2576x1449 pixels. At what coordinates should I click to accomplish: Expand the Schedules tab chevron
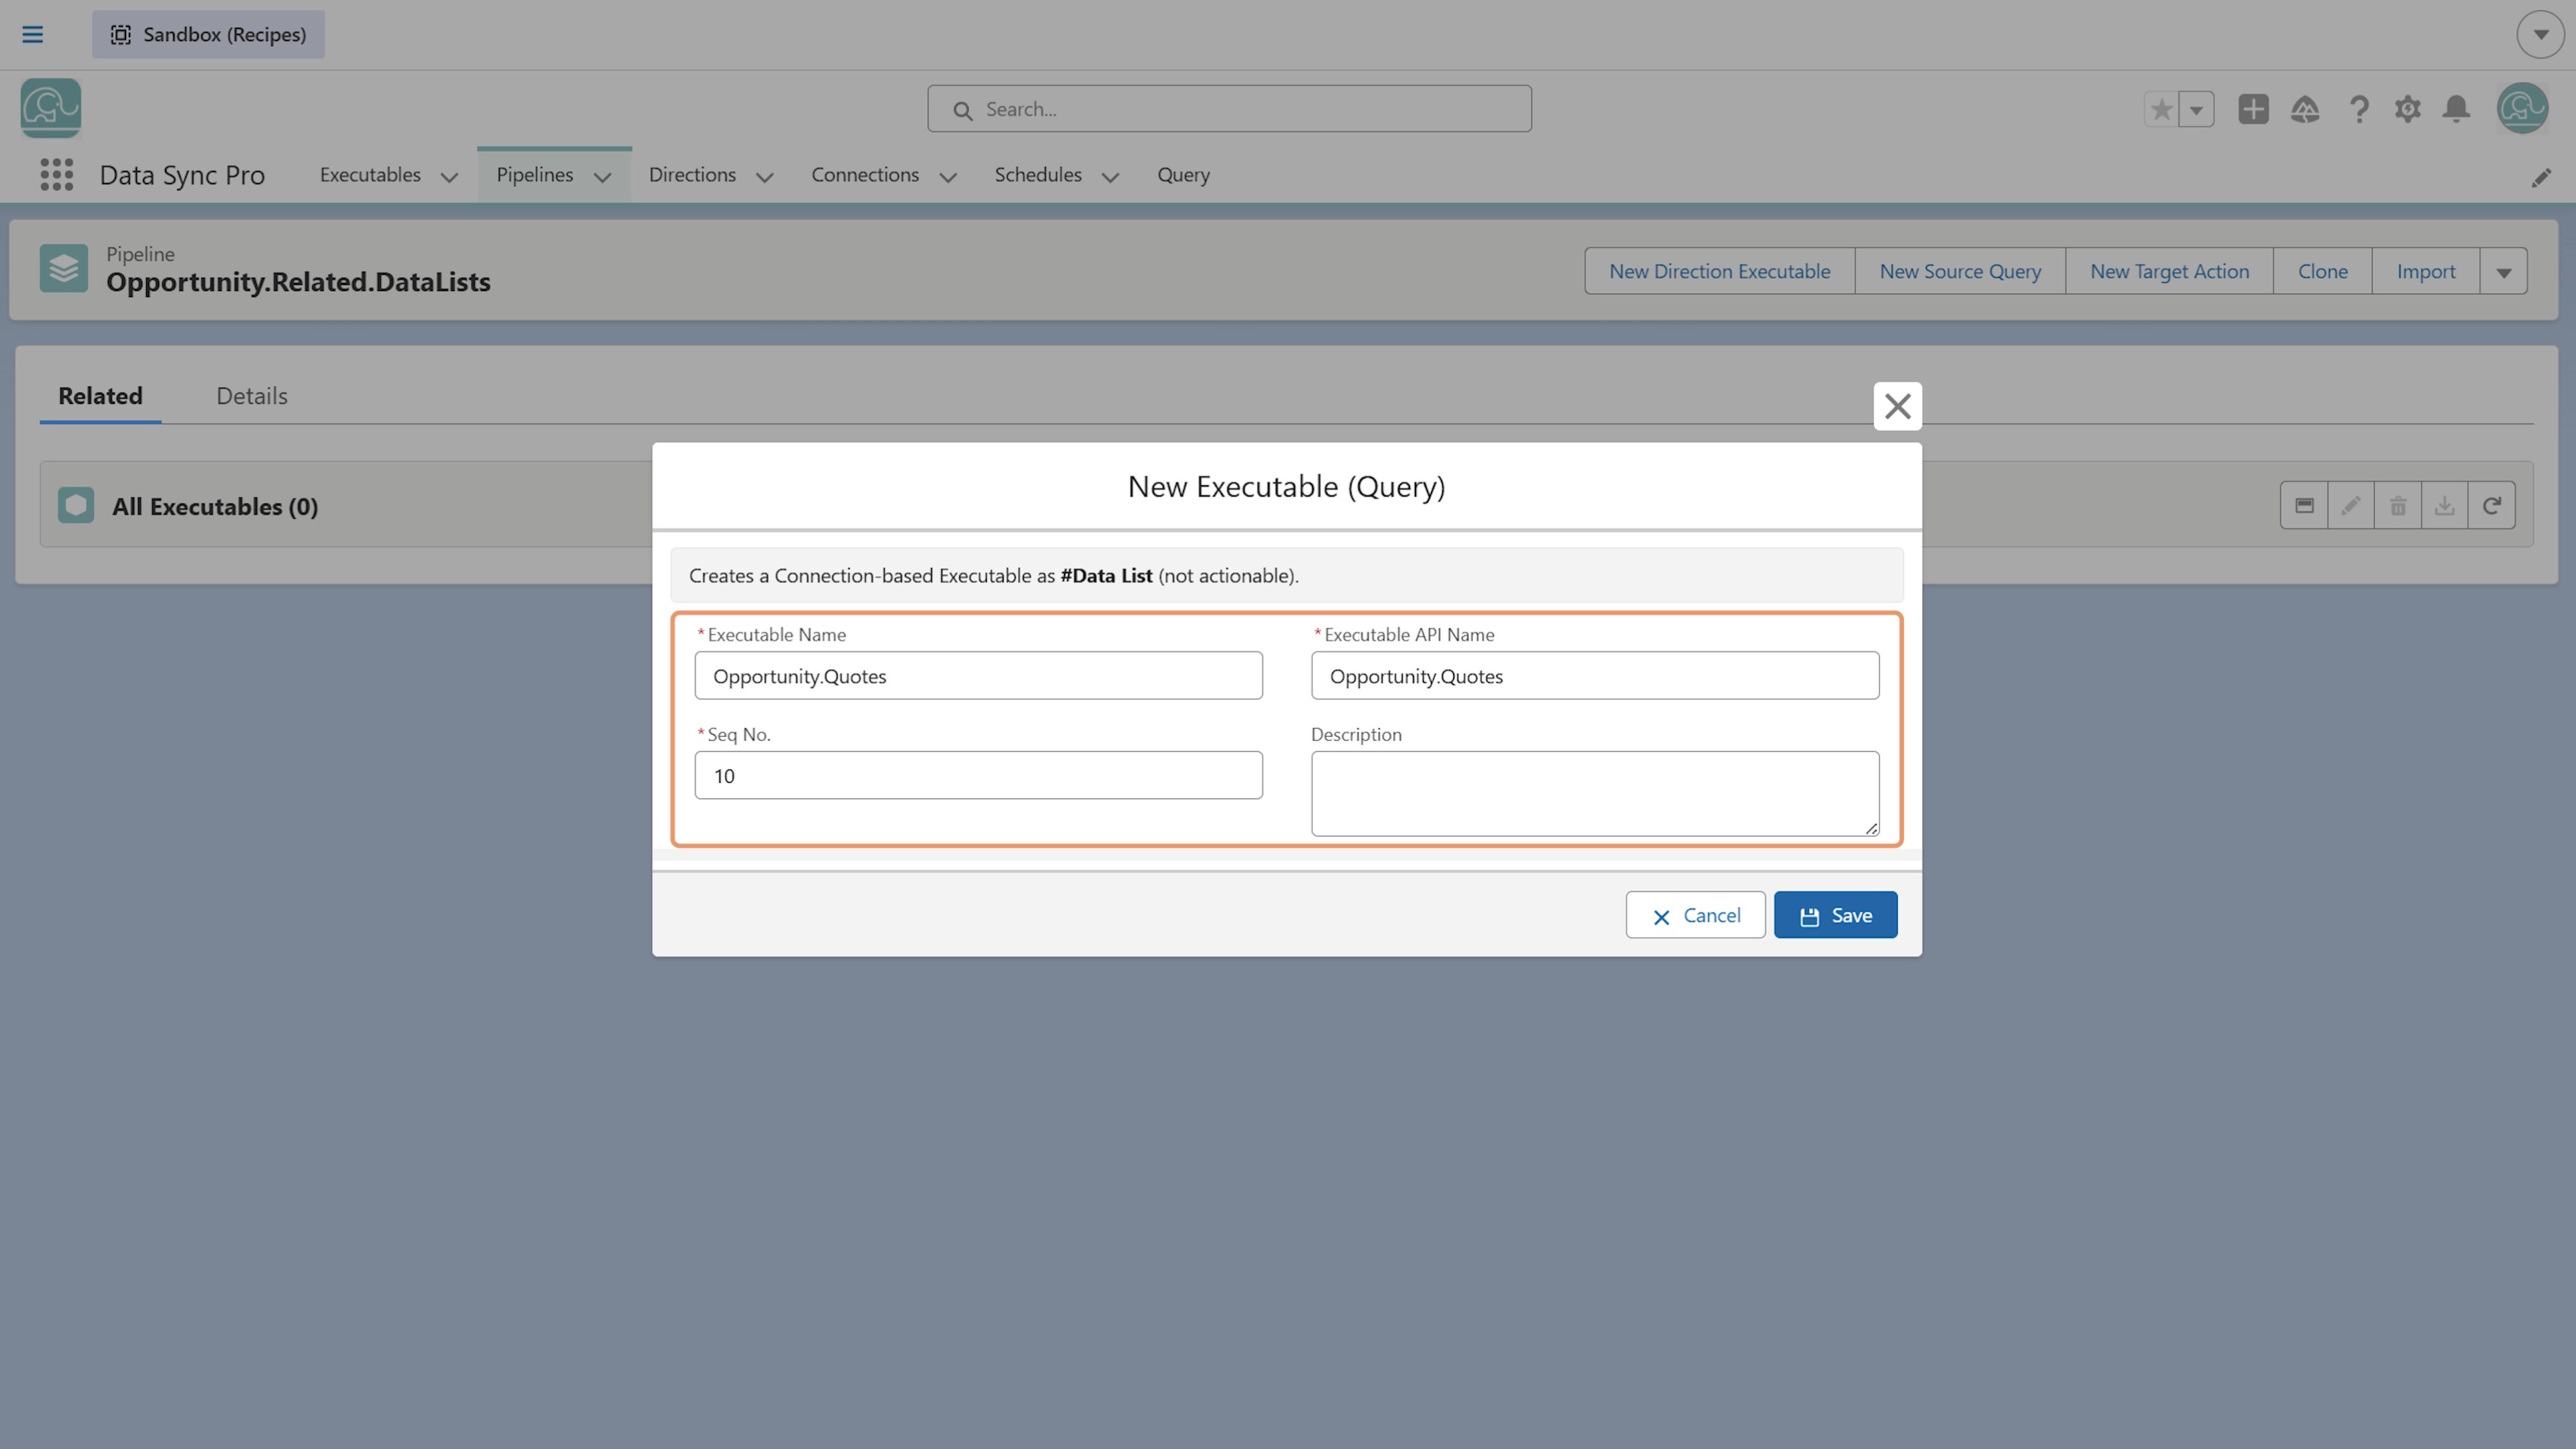(1110, 177)
